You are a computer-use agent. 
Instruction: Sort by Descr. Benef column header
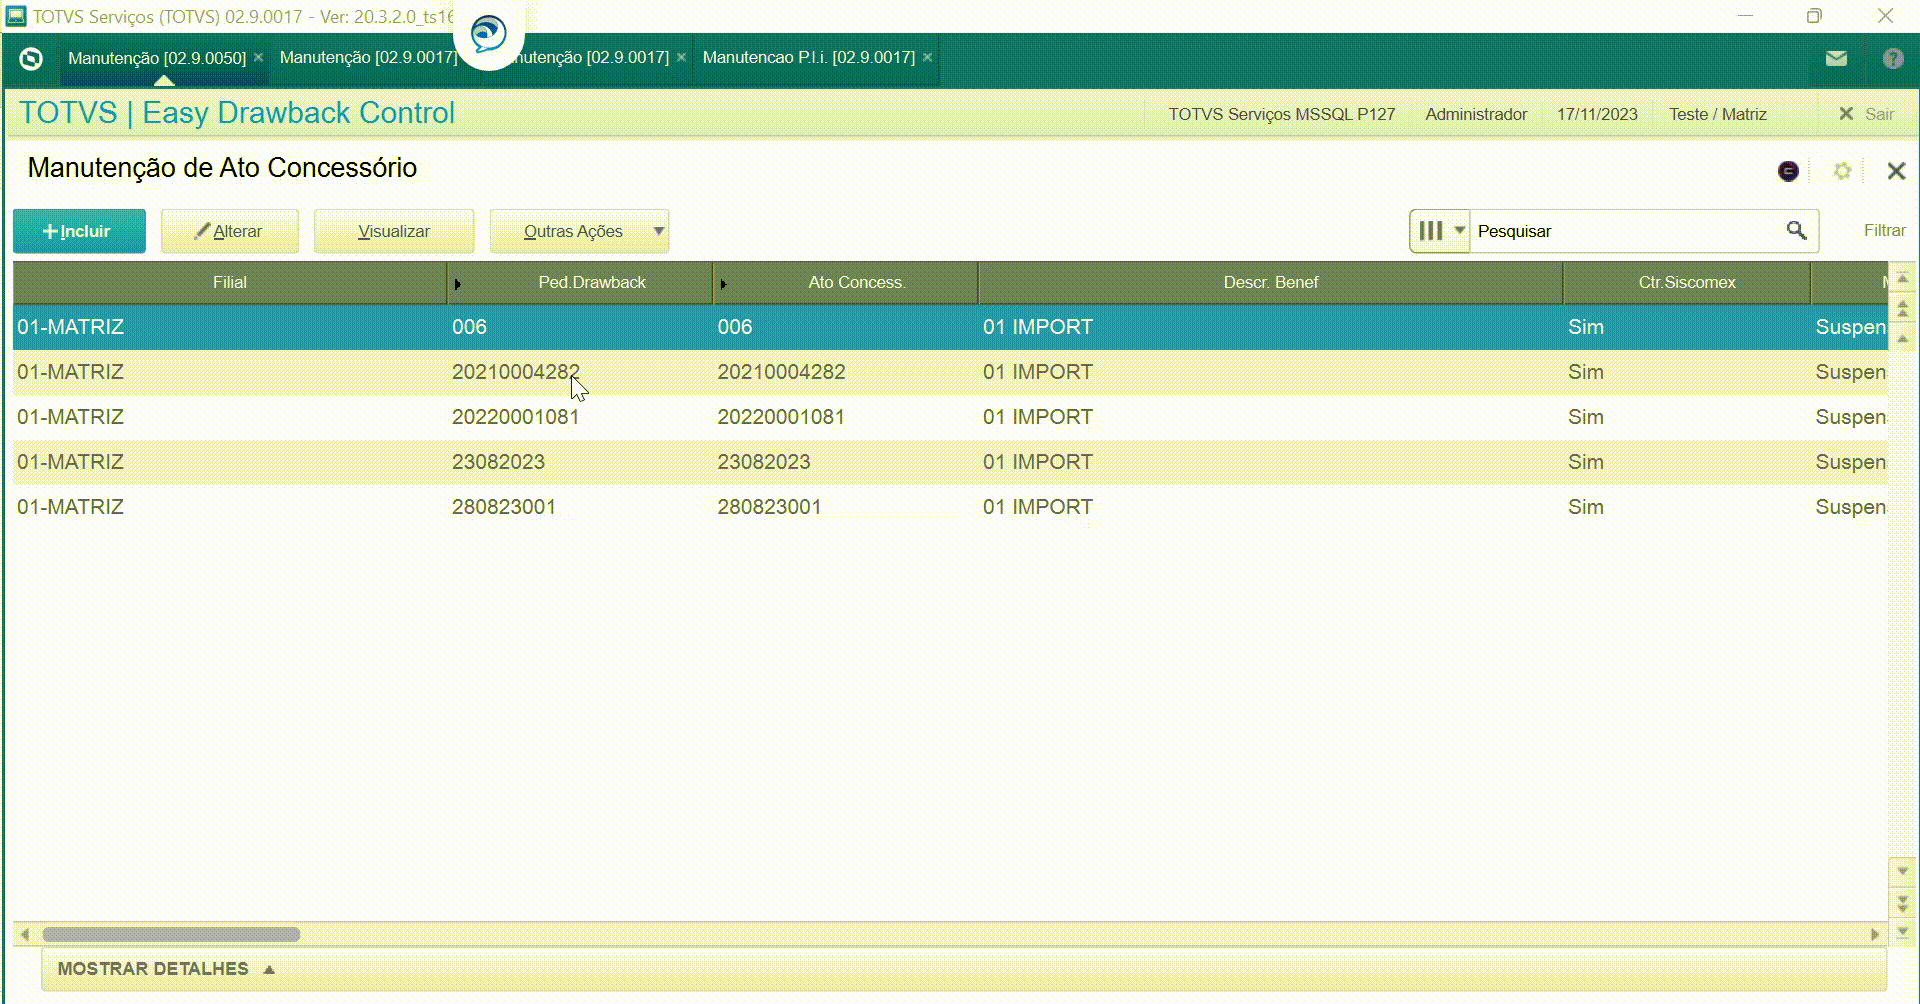[x=1270, y=283]
